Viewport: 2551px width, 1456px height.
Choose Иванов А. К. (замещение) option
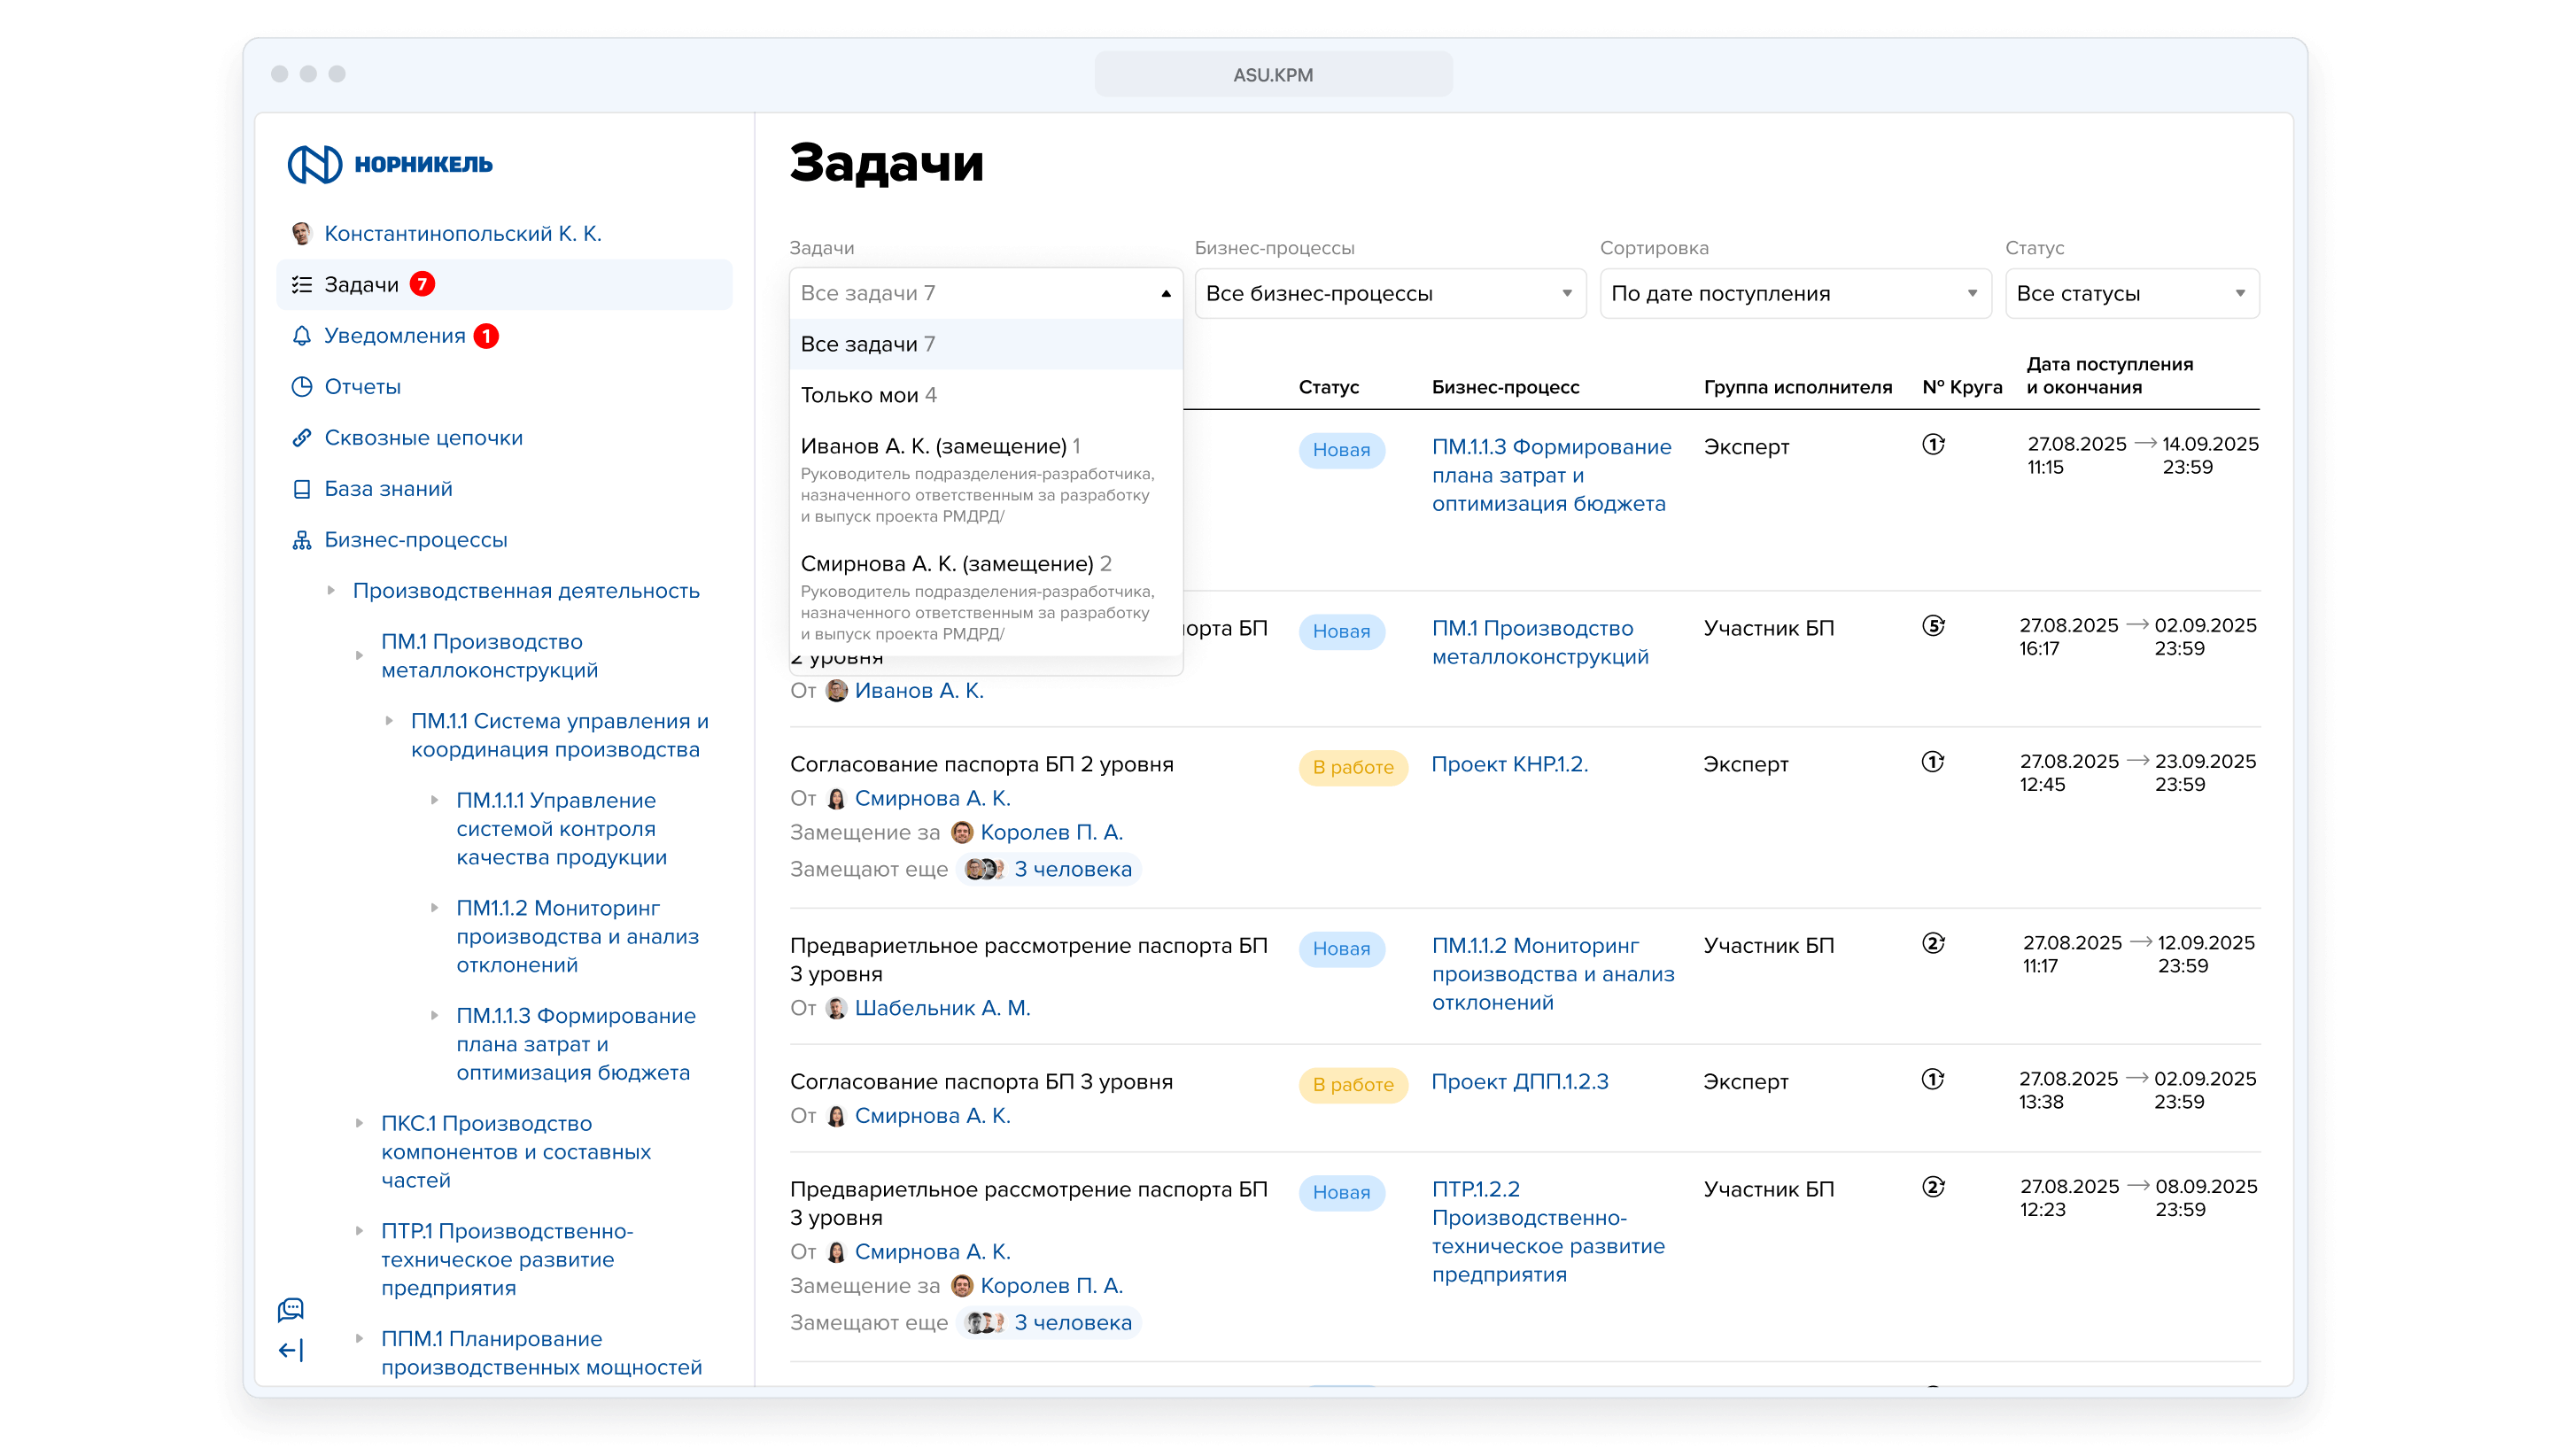[940, 447]
